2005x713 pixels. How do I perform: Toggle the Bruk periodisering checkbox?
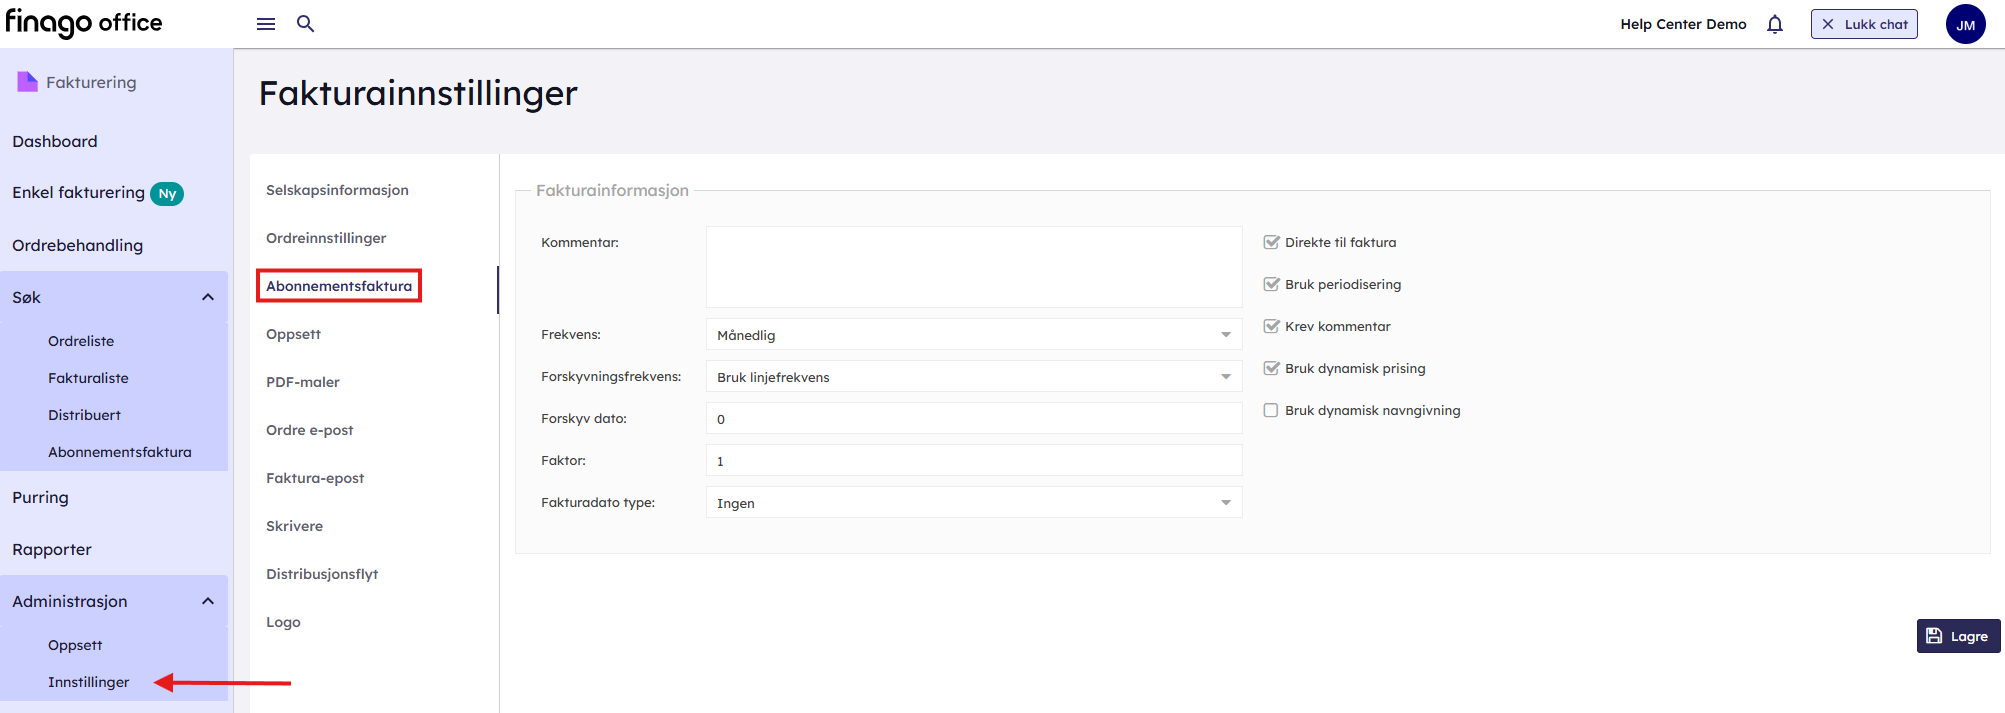tap(1272, 285)
